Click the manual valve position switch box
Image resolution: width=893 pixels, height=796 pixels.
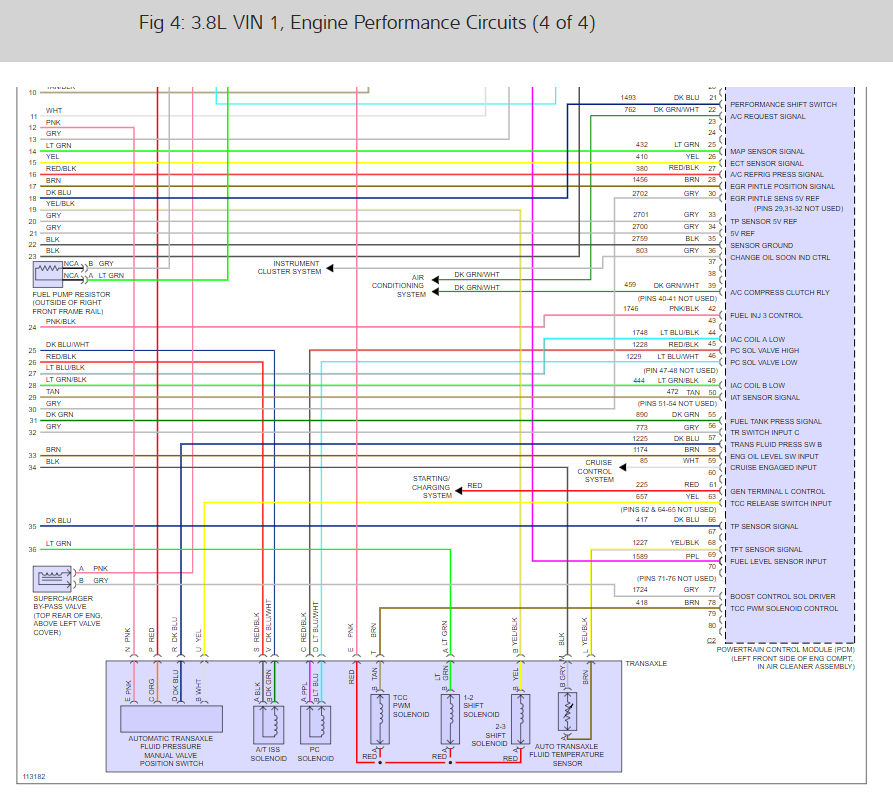[171, 719]
